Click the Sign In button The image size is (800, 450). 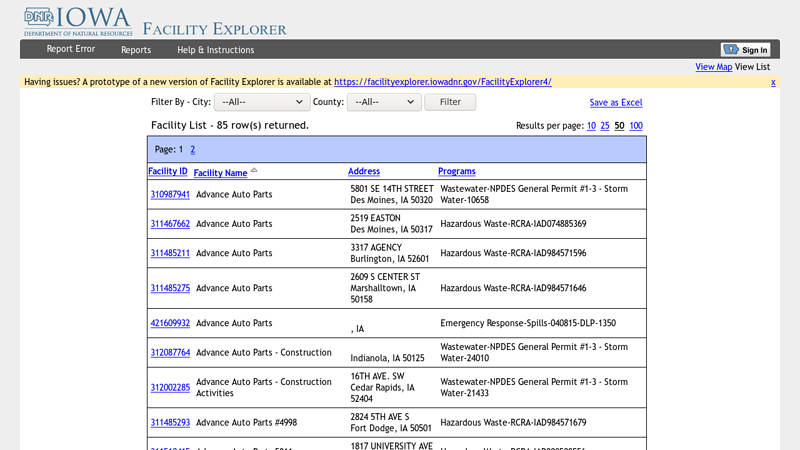pyautogui.click(x=745, y=50)
